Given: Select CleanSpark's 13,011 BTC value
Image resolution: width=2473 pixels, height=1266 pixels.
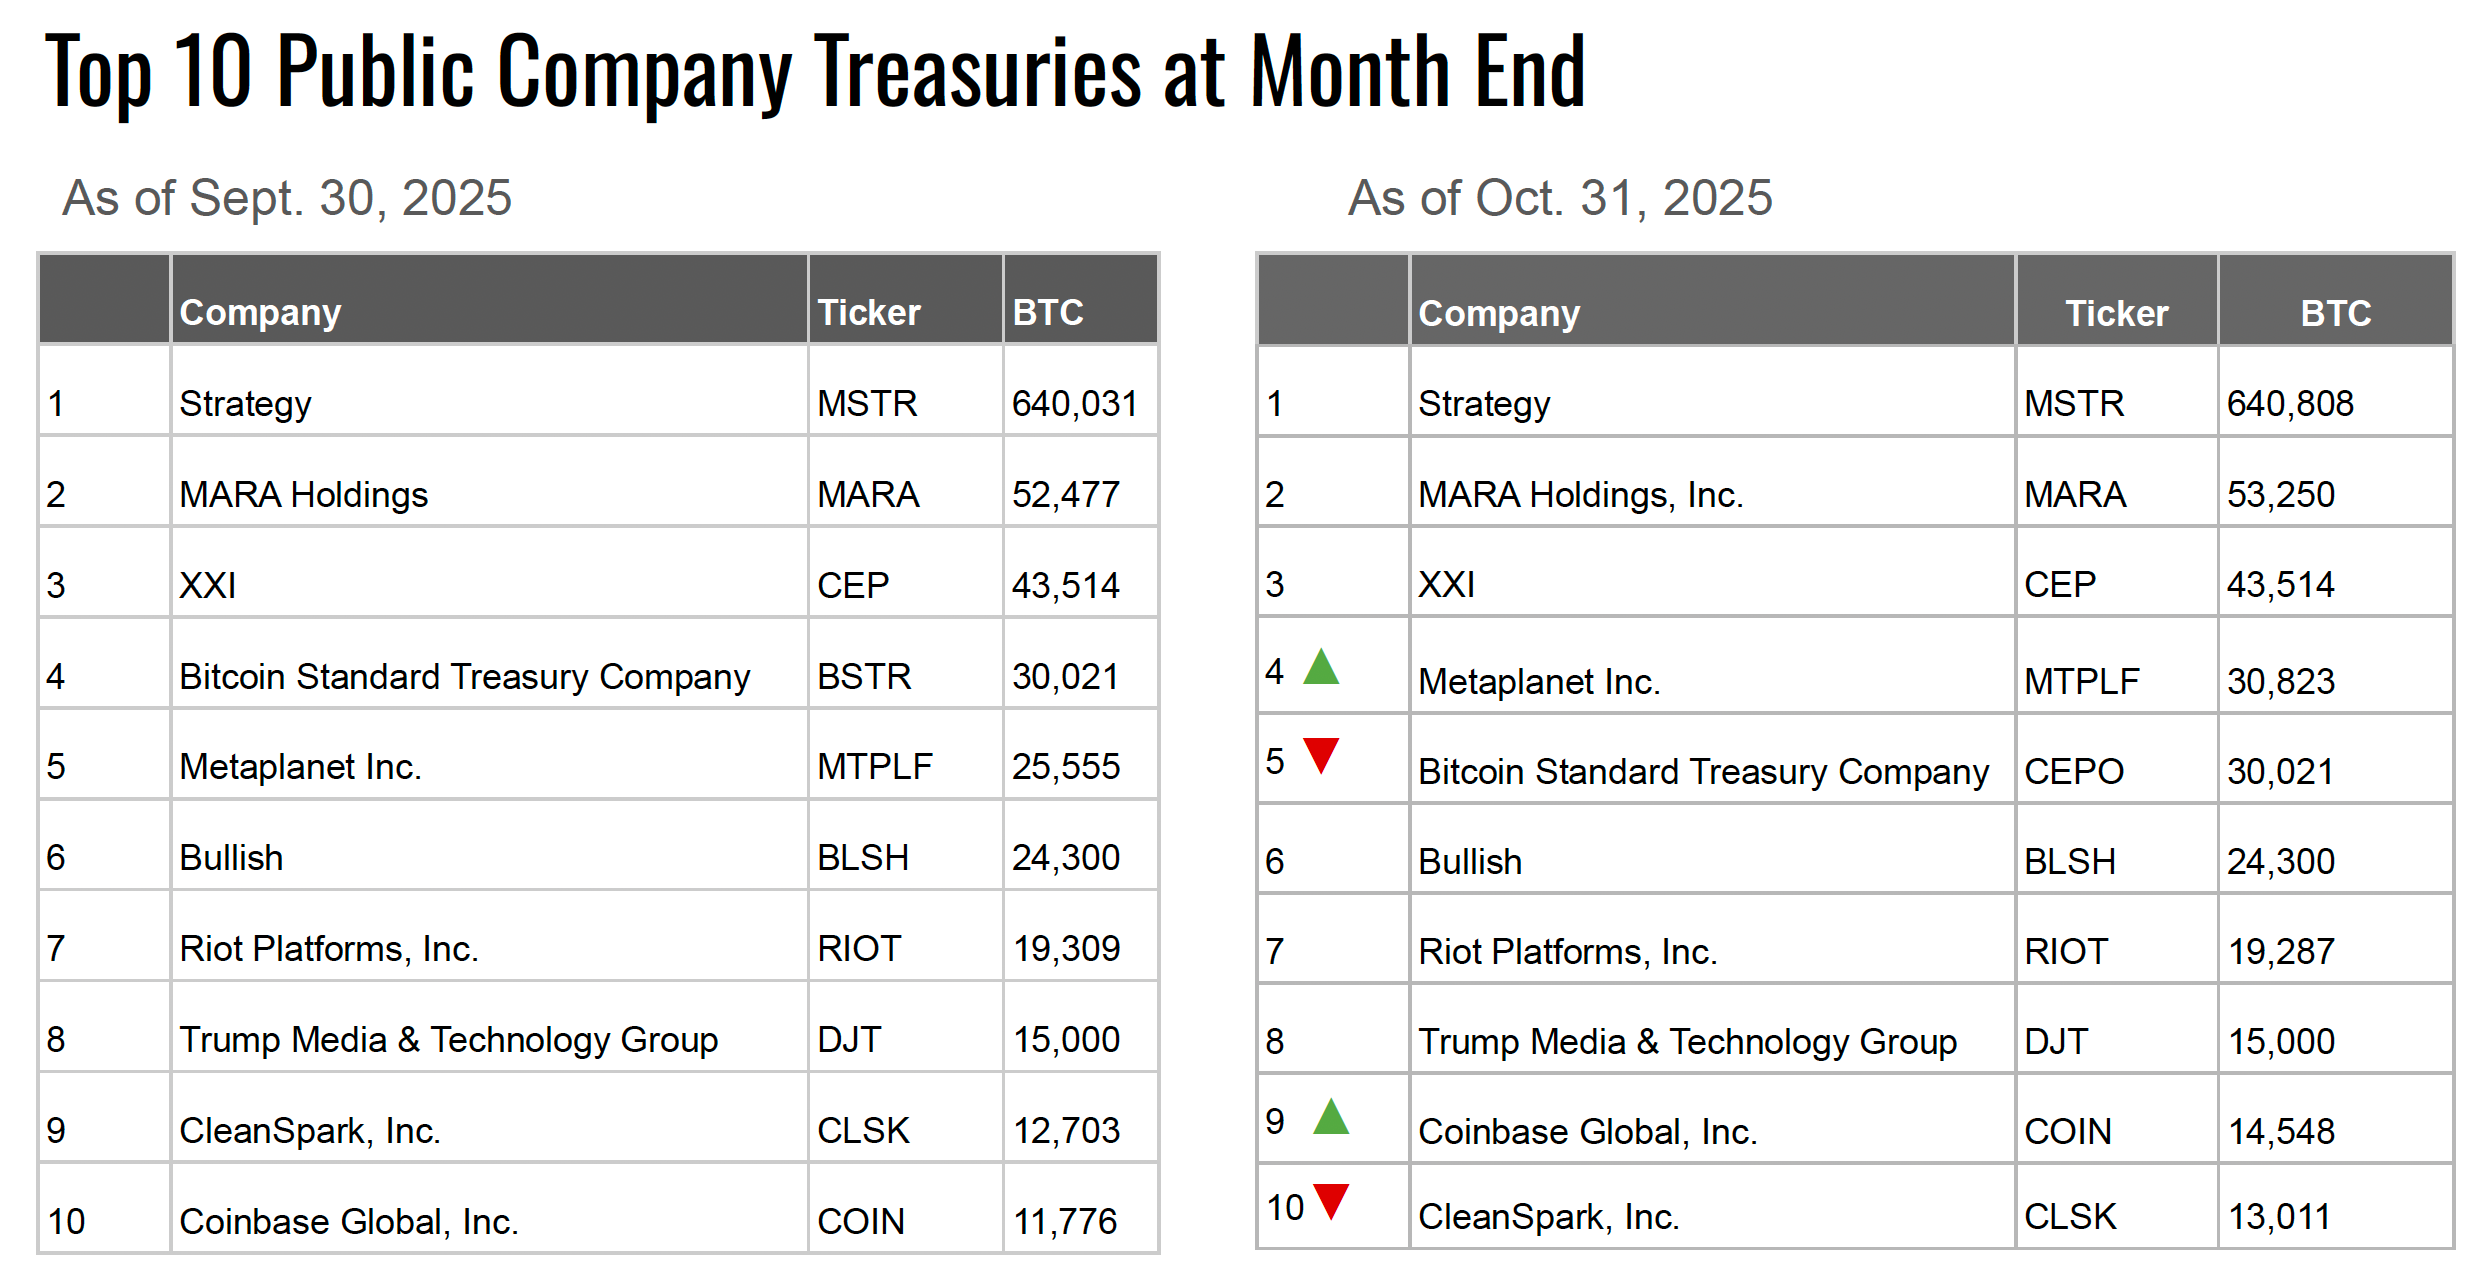Looking at the screenshot, I should (2279, 1217).
